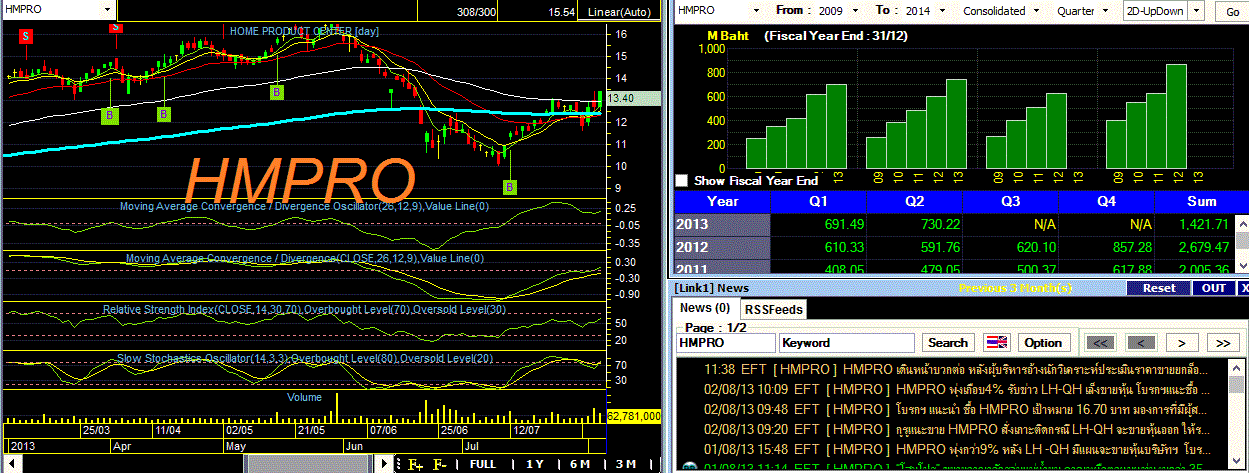Click the red S sell marker near April

117,29
